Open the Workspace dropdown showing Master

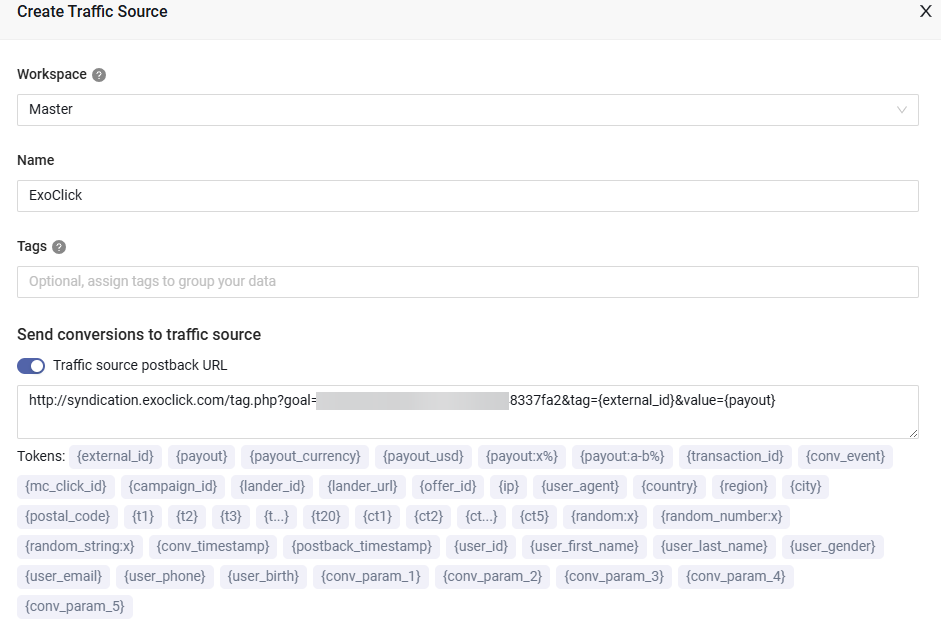pyautogui.click(x=467, y=110)
